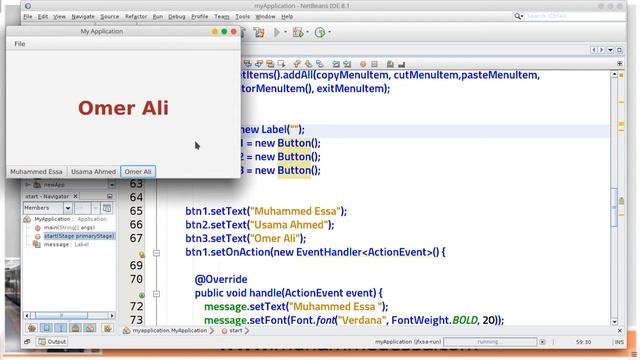640x360 pixels.
Task: Toggle Show Inner Classes filter
Action: (90, 328)
